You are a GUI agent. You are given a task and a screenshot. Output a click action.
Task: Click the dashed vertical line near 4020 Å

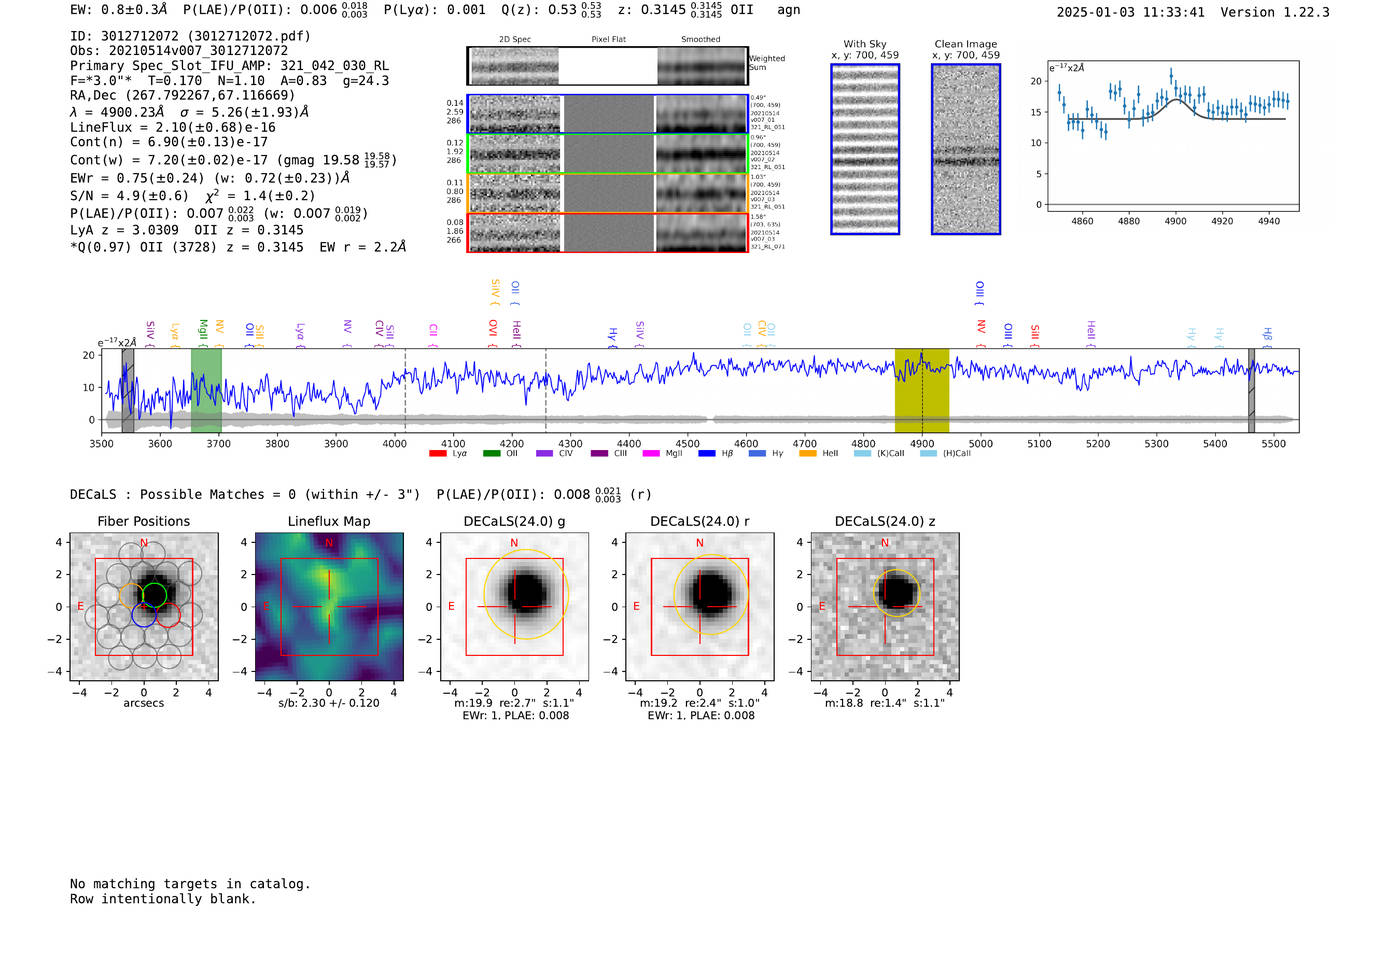click(x=405, y=391)
